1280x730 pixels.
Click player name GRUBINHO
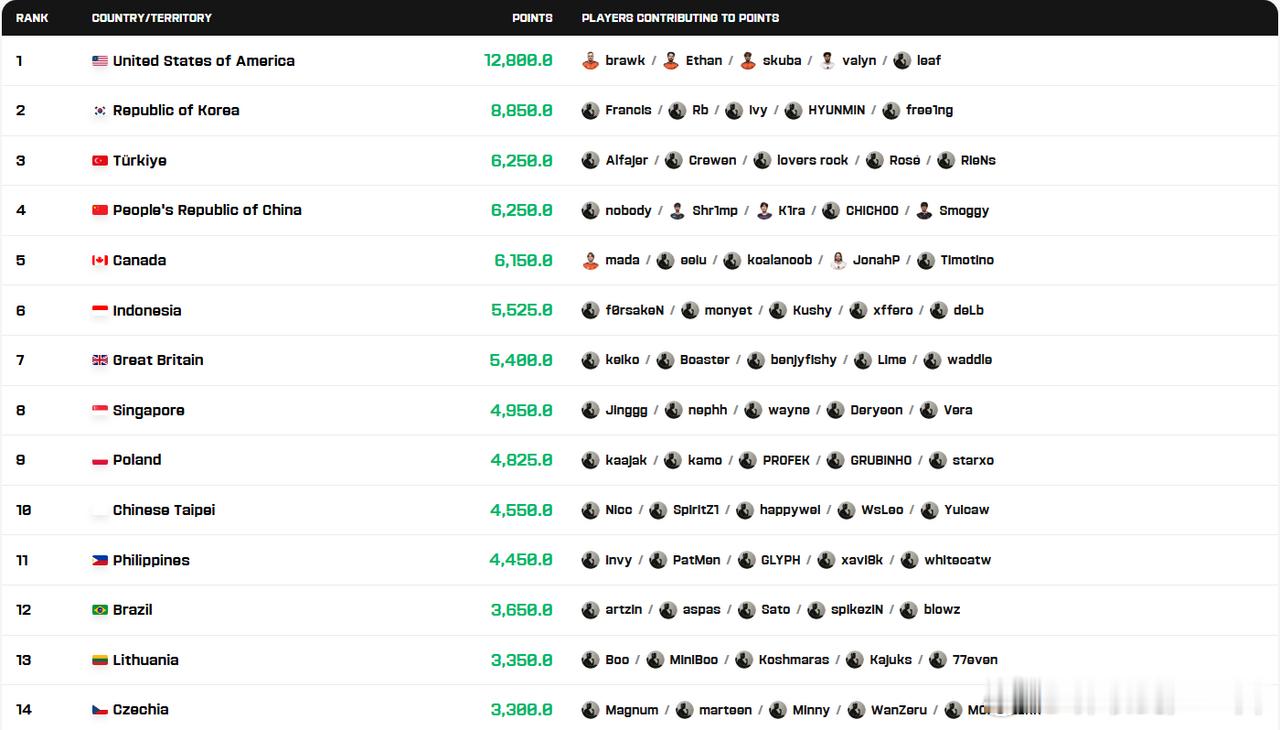pyautogui.click(x=881, y=460)
